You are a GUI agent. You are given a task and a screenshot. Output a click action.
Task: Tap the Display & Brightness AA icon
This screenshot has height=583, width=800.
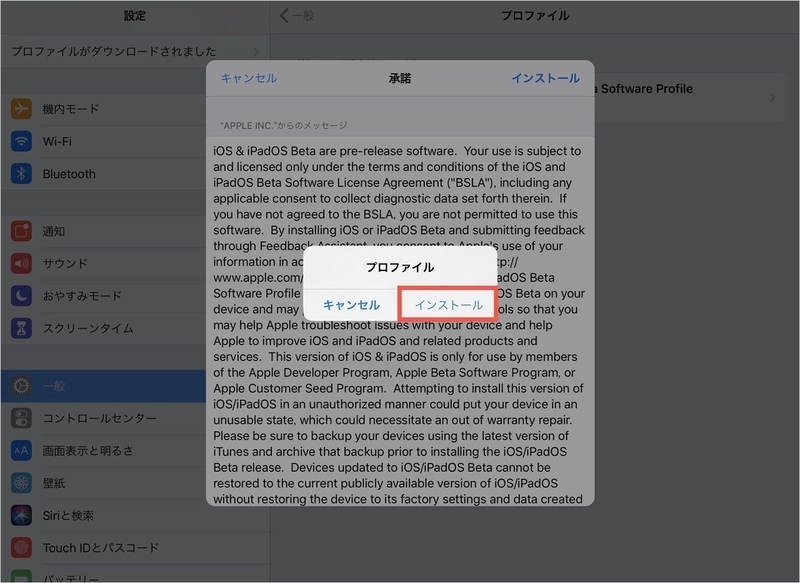click(21, 450)
